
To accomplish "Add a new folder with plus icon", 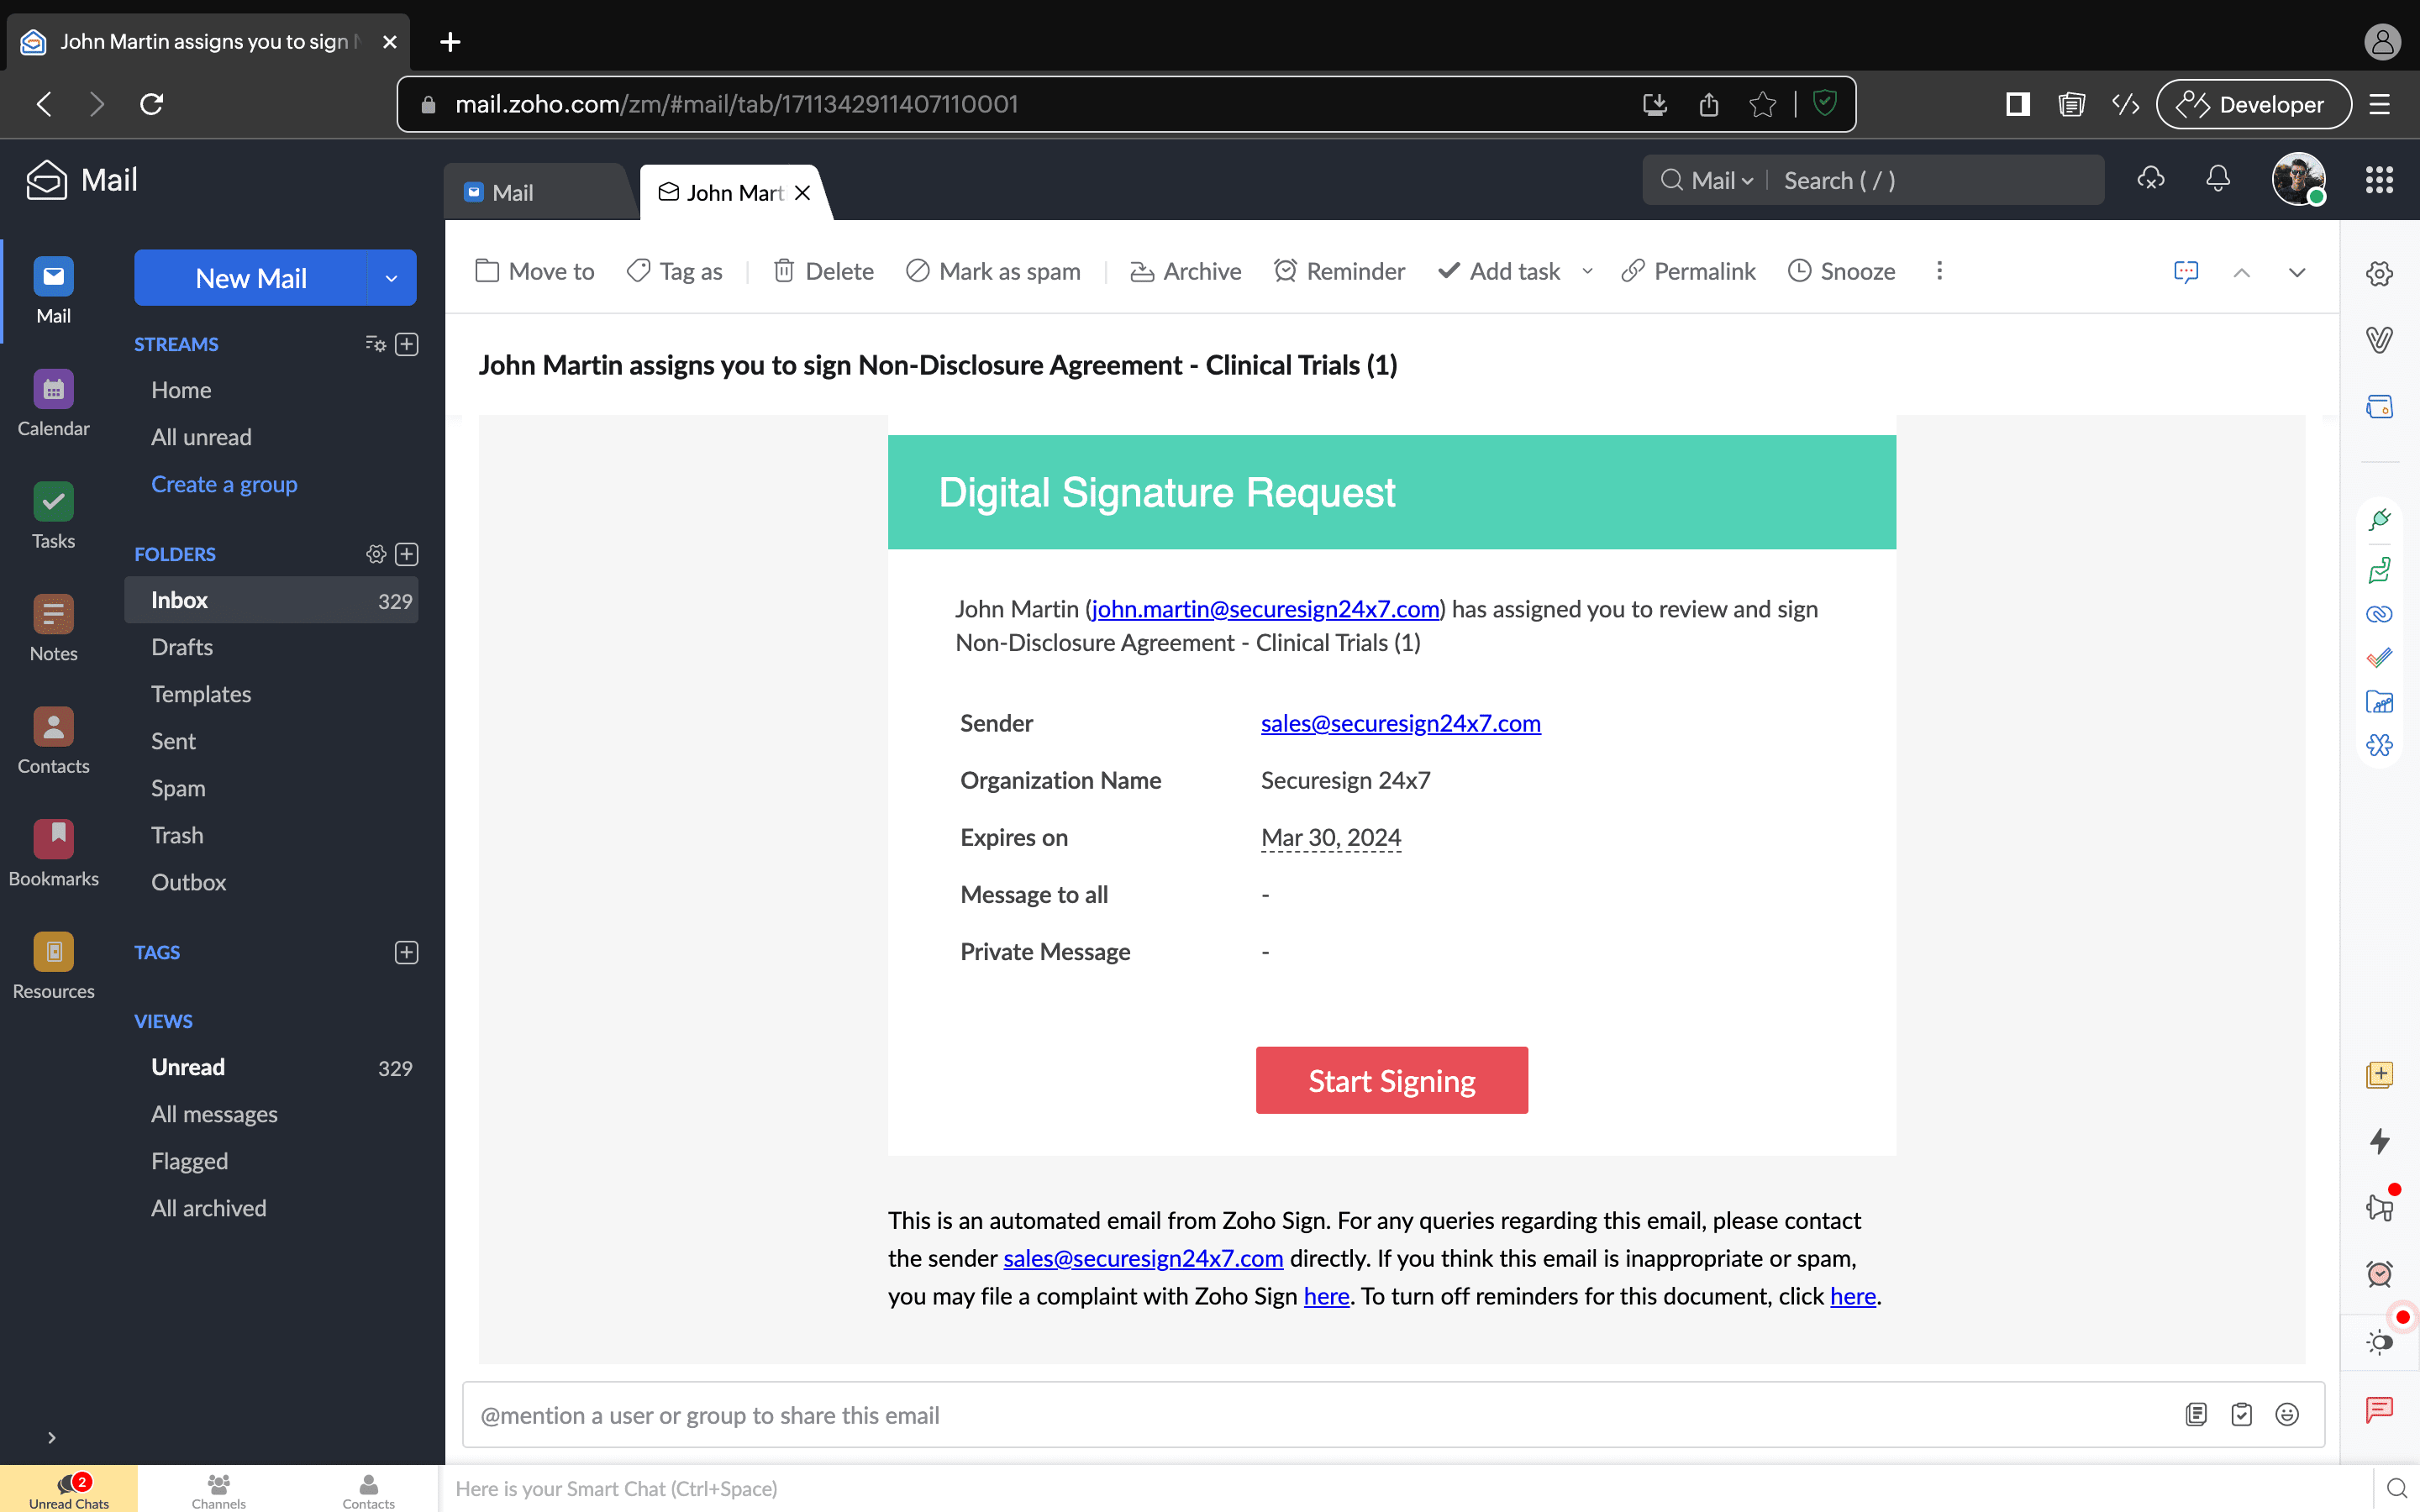I will [x=406, y=554].
